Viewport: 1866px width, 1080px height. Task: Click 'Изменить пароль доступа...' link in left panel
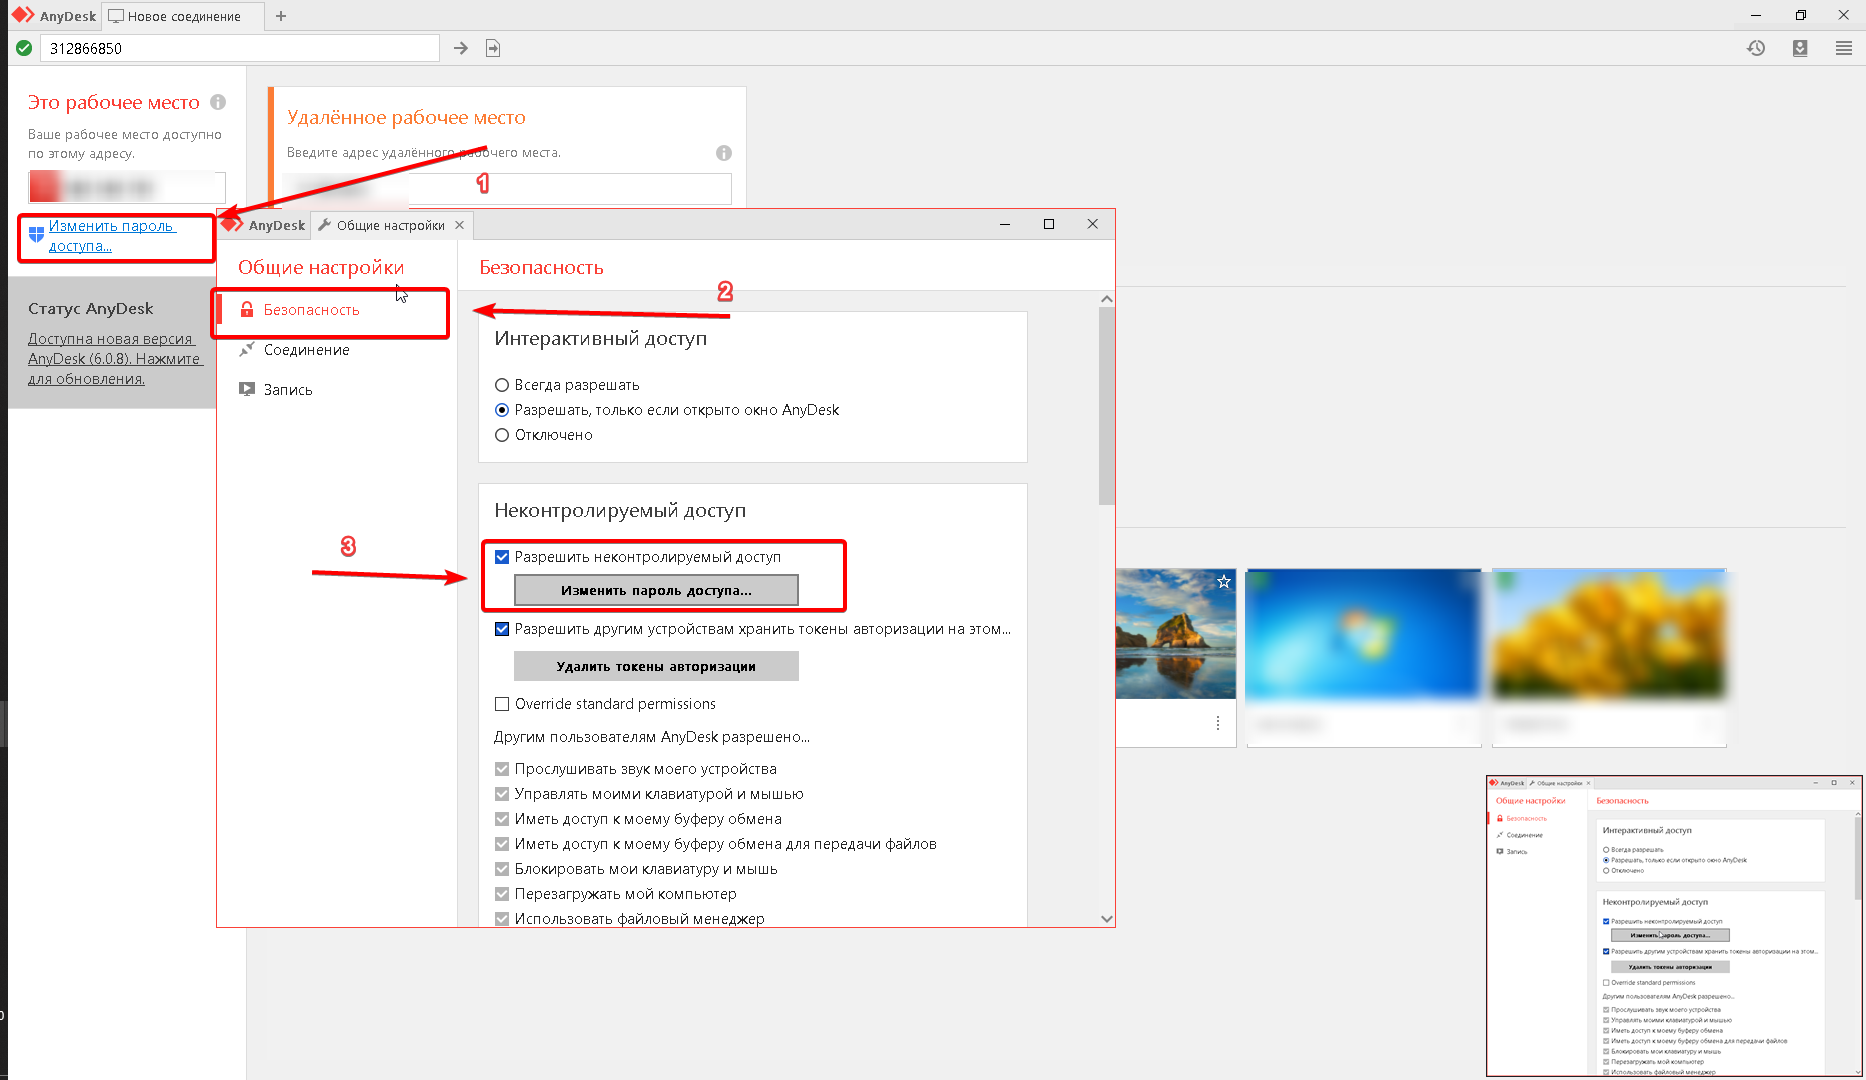pos(112,236)
